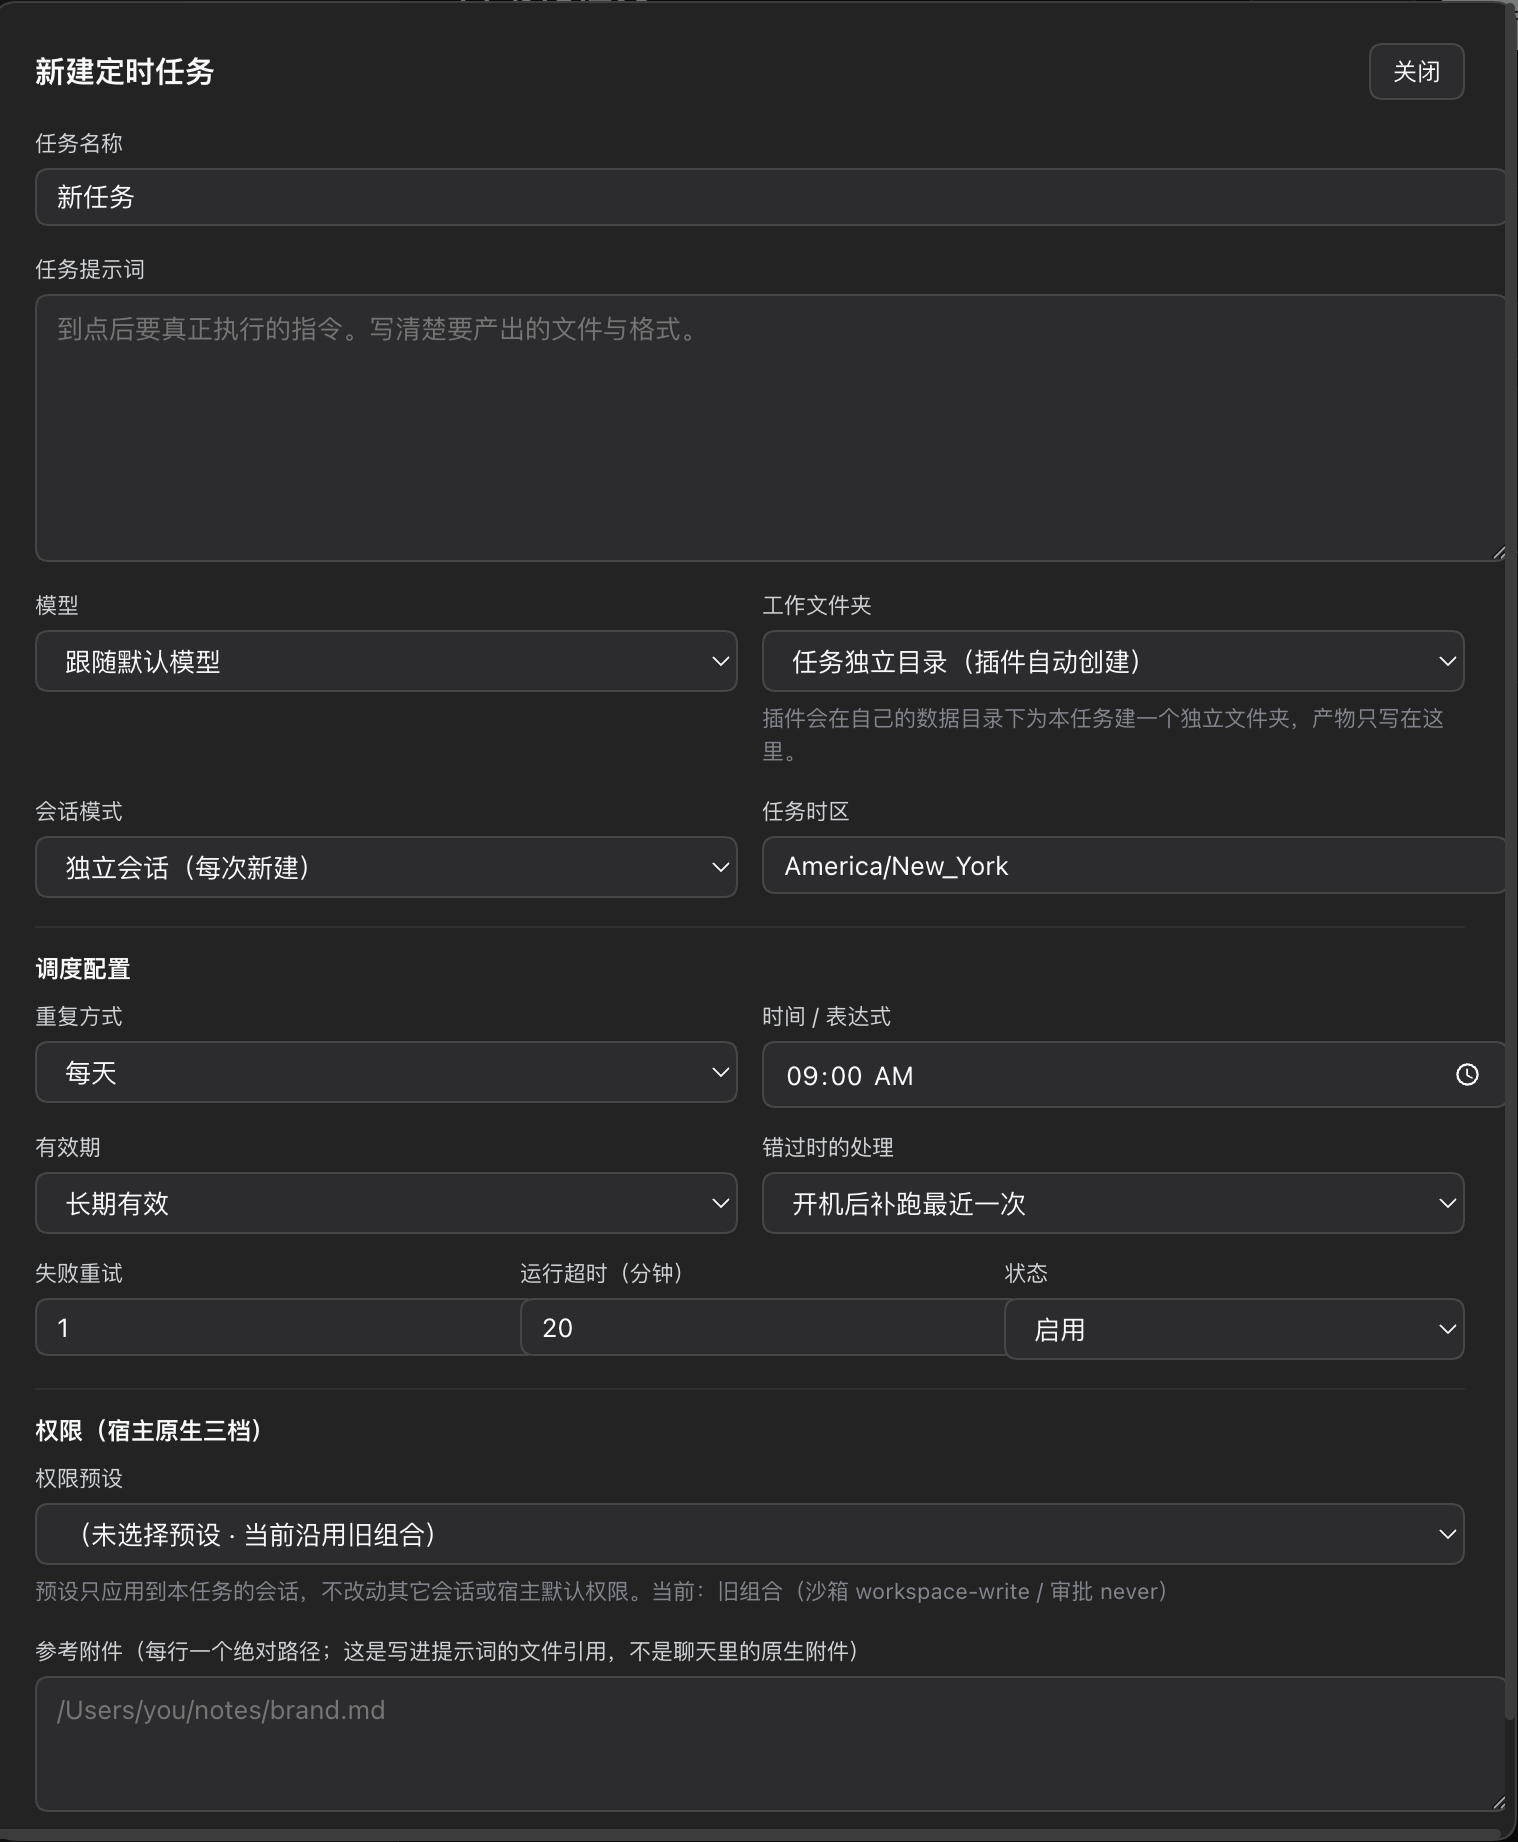
Task: Focus the 任务提示词 text area
Action: (770, 428)
